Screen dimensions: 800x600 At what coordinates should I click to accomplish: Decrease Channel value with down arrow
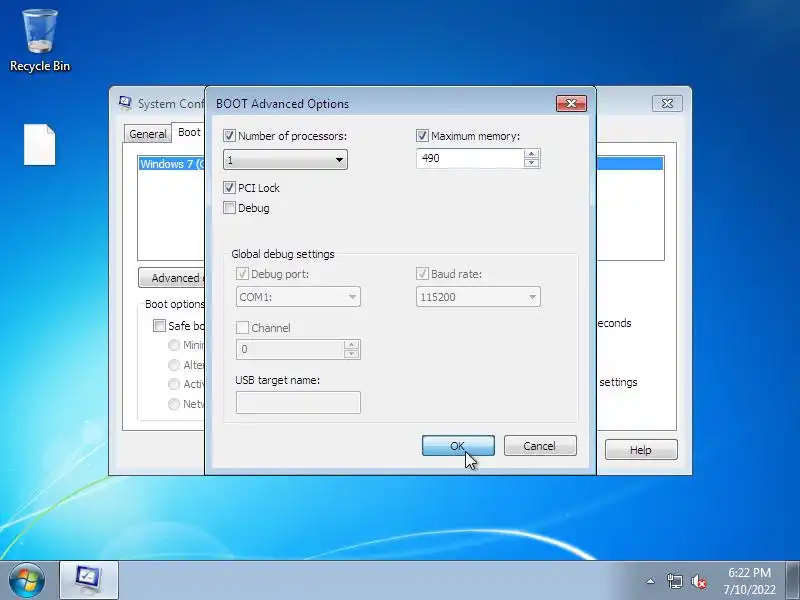[351, 354]
